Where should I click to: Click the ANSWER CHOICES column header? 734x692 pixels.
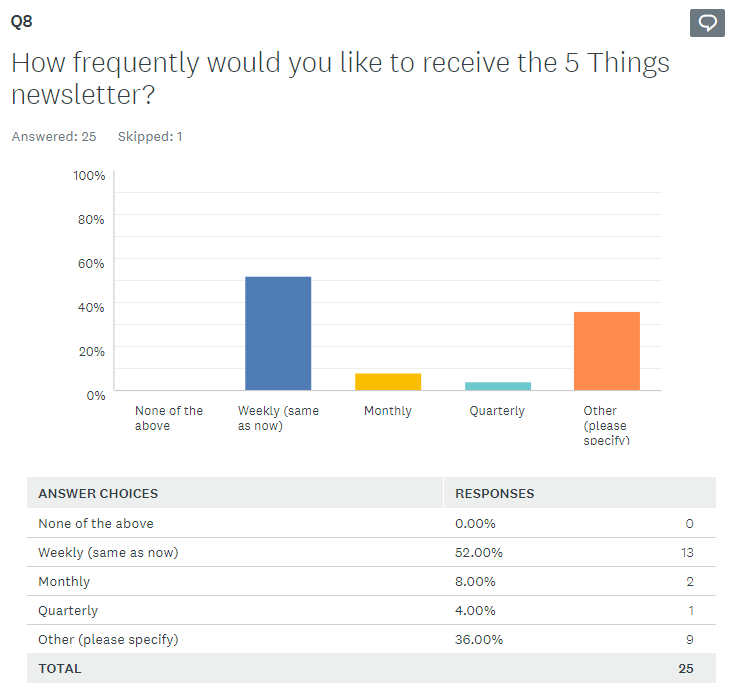click(x=98, y=493)
